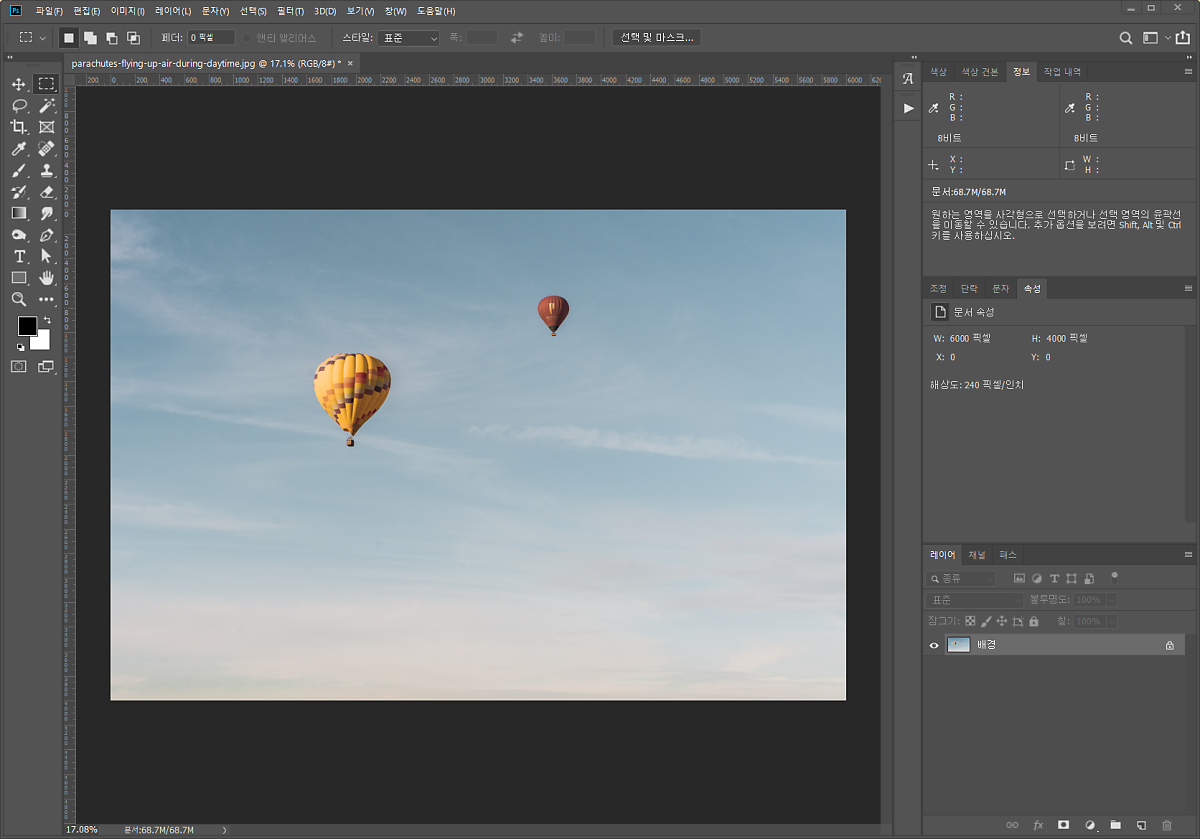
Task: Click the 페더 input field
Action: pyautogui.click(x=211, y=38)
